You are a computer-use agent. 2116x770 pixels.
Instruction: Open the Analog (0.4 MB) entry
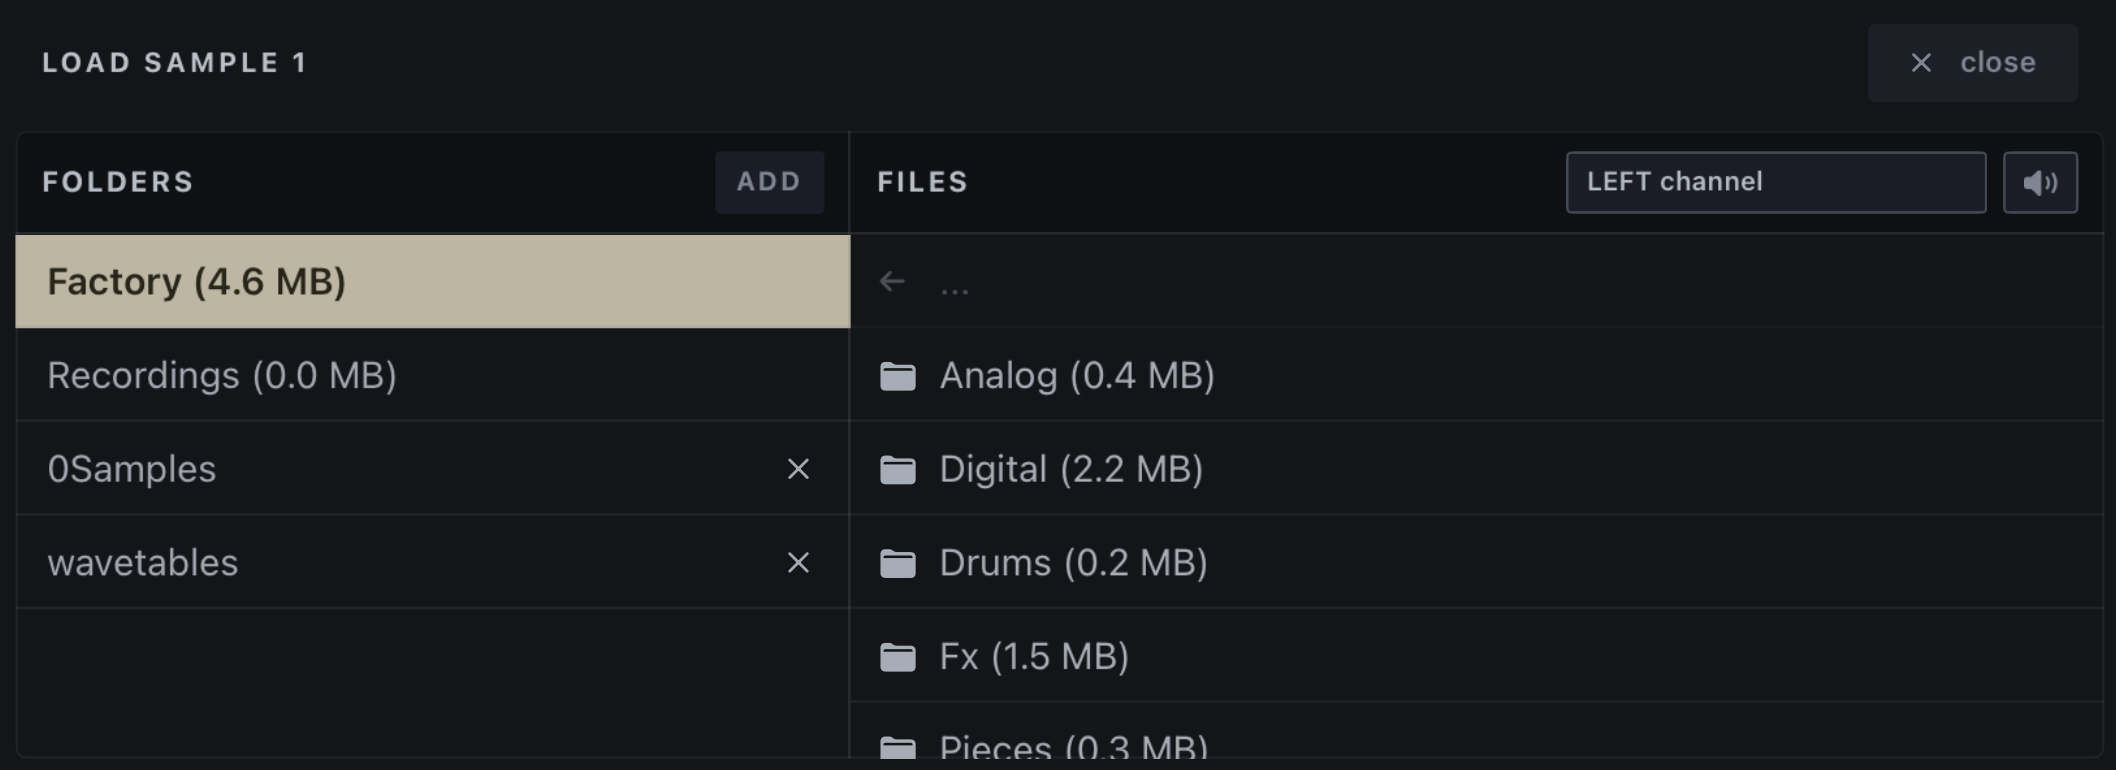(x=1477, y=375)
